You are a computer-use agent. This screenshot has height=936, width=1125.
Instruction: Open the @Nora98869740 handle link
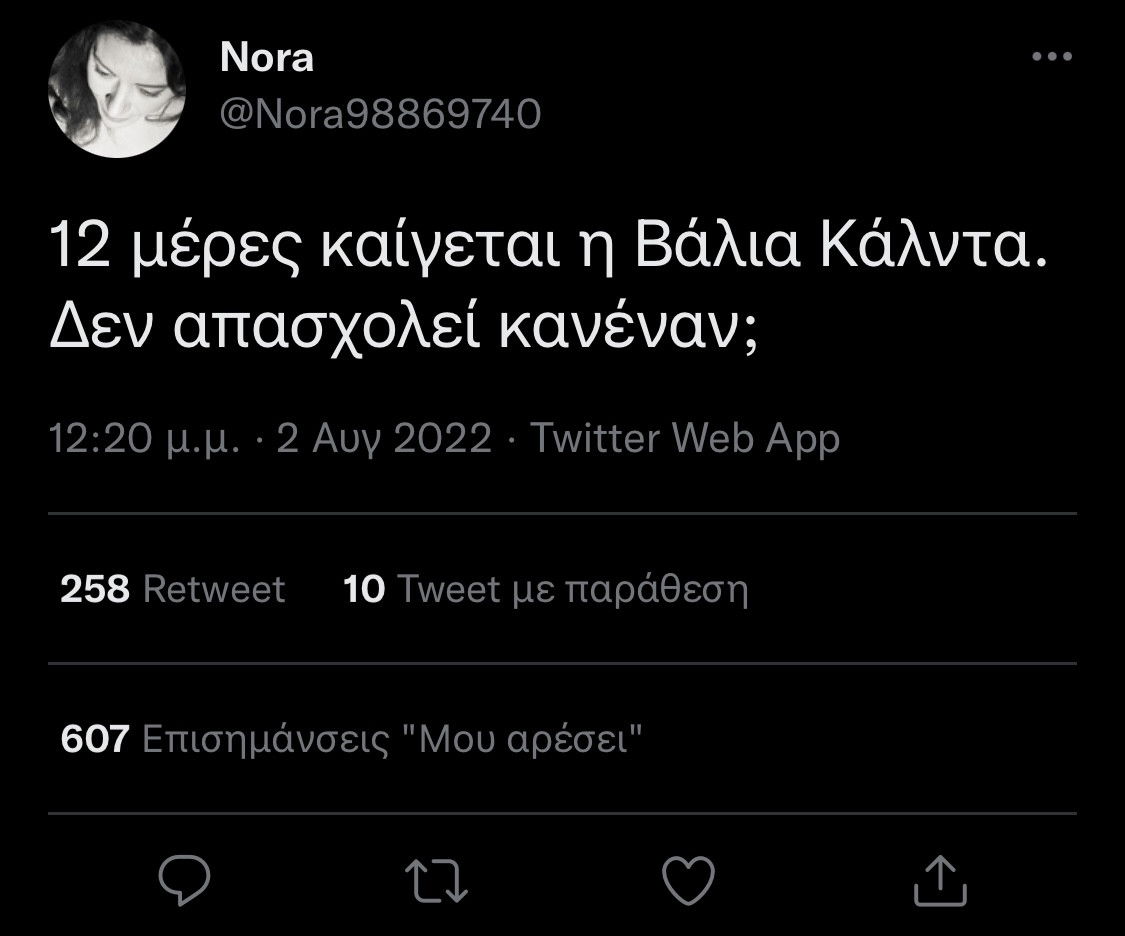(380, 115)
